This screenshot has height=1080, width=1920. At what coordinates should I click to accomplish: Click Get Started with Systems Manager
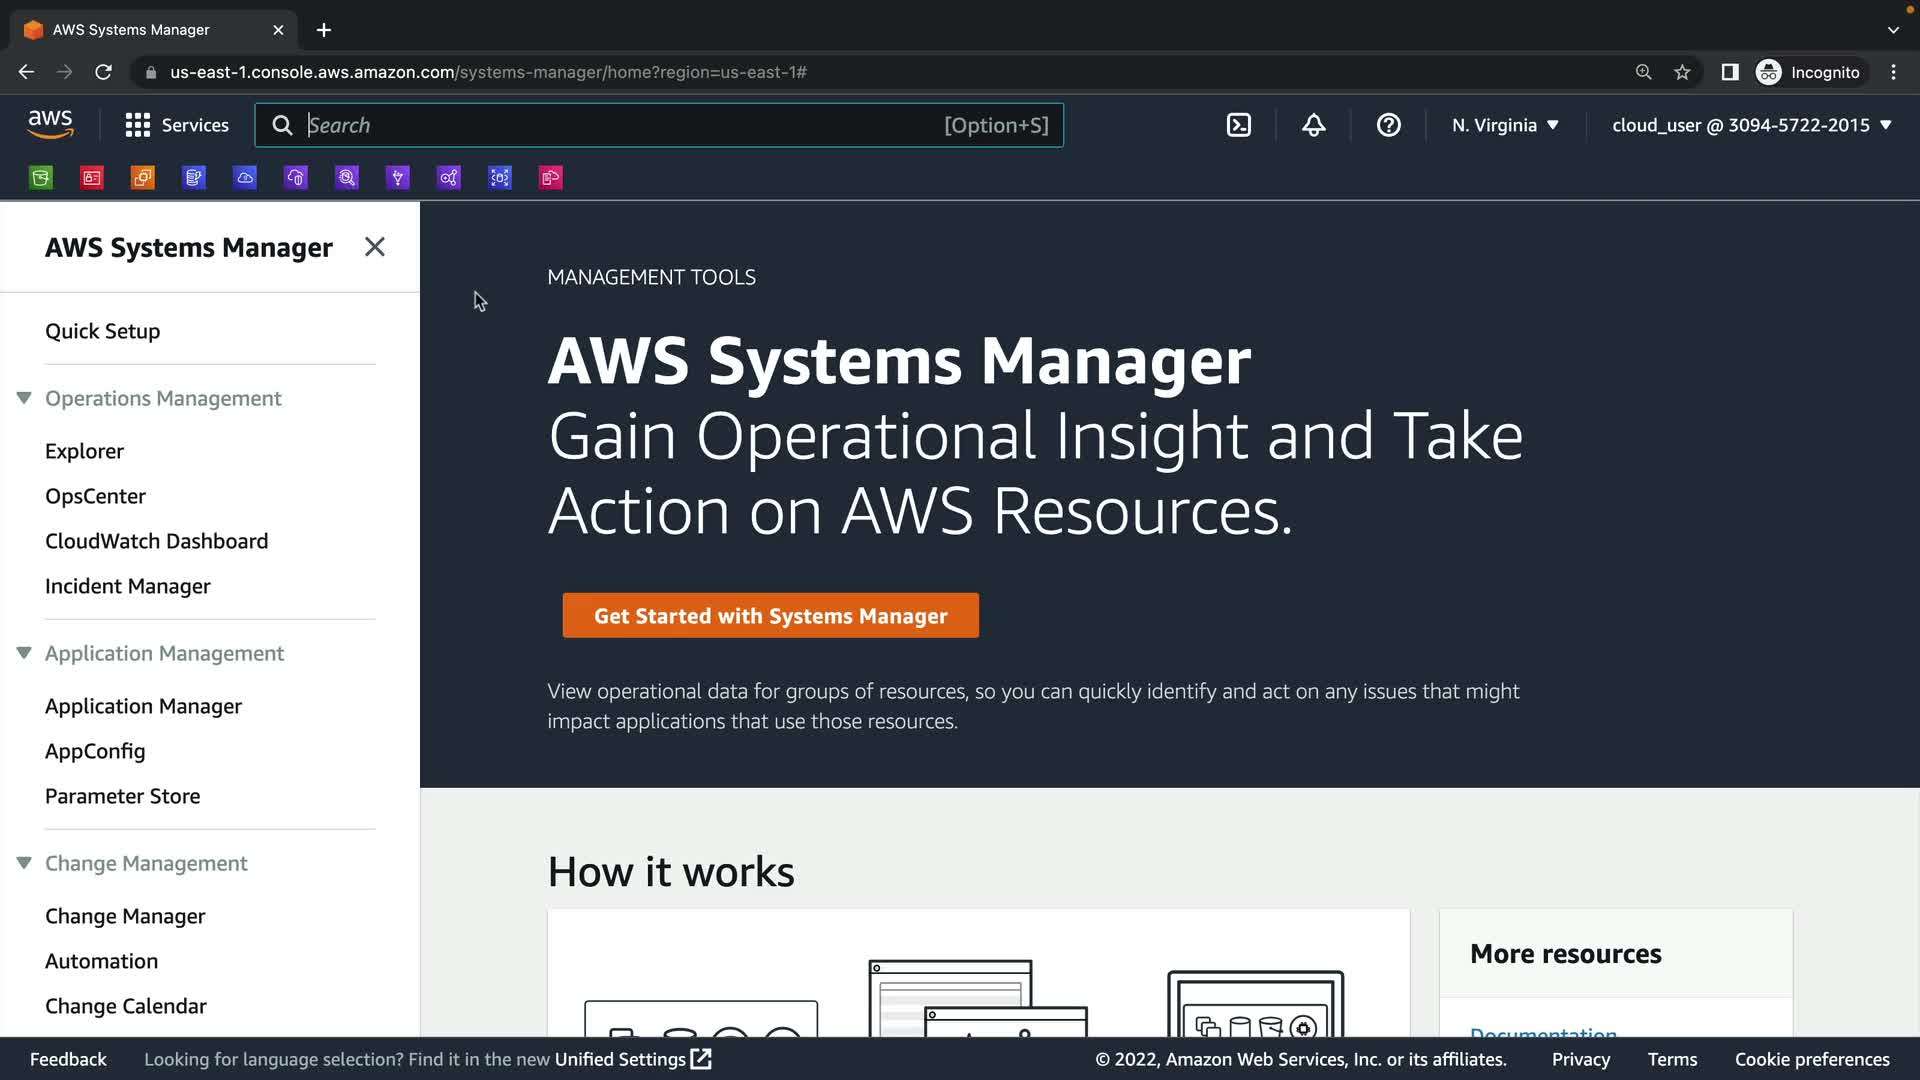(770, 616)
